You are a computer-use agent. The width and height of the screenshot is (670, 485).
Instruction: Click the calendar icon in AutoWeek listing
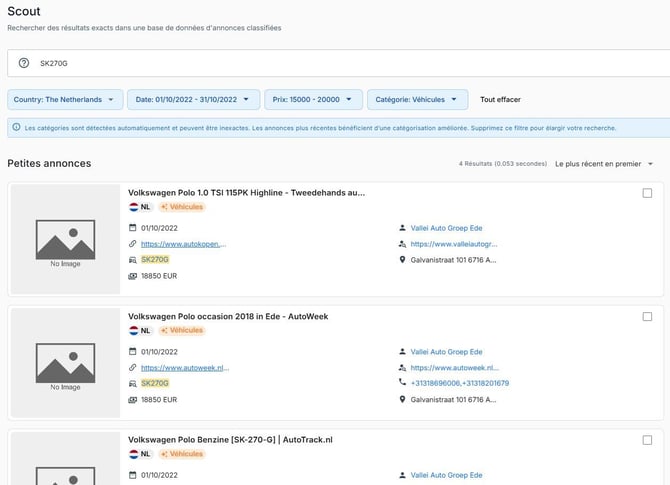pos(132,351)
